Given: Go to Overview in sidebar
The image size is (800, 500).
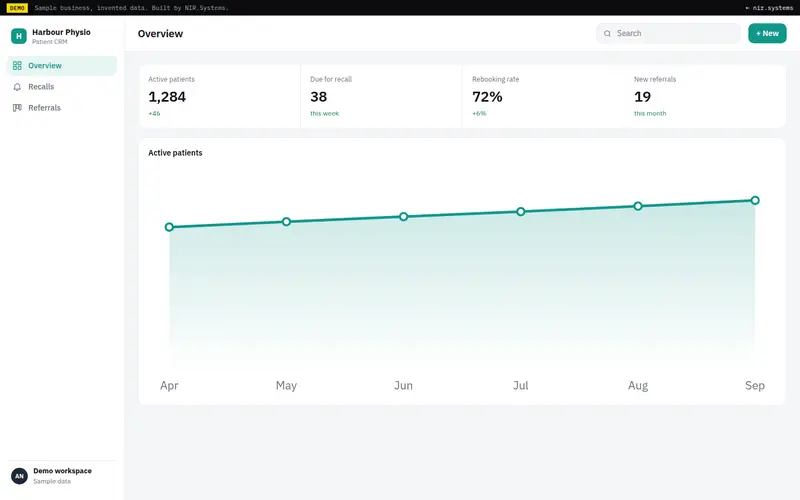Looking at the screenshot, I should 62,66.
